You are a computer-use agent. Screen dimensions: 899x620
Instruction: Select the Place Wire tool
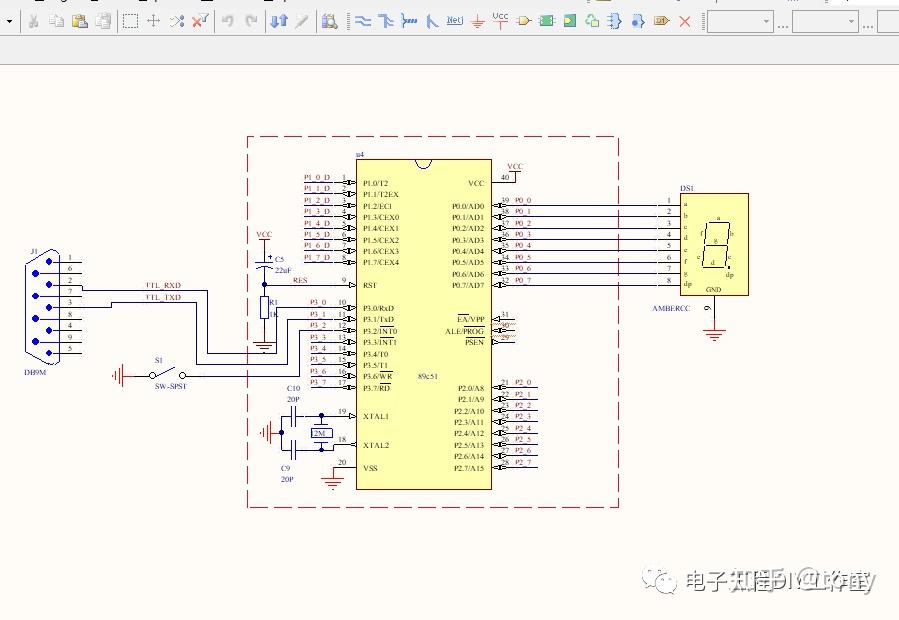click(362, 20)
